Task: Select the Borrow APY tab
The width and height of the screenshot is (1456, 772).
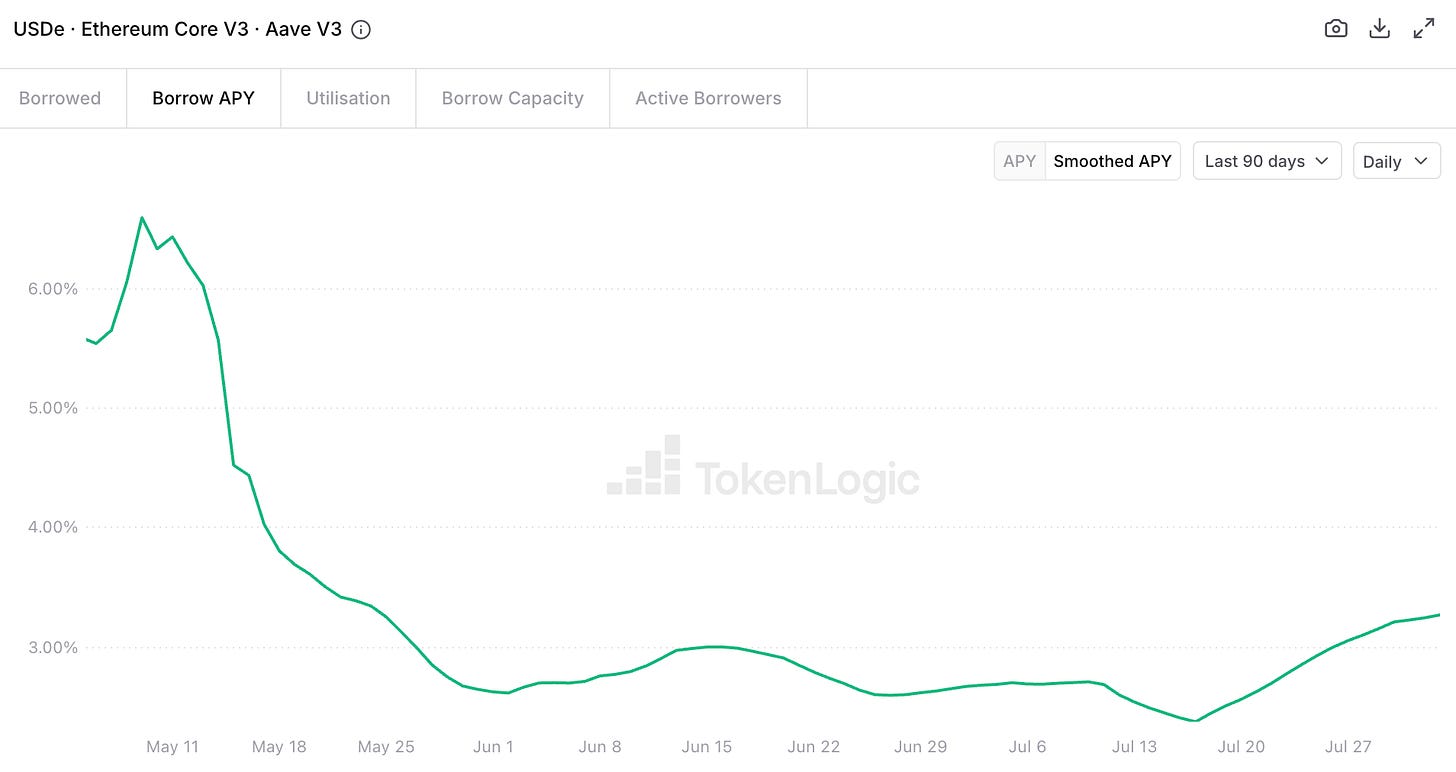Action: tap(203, 98)
